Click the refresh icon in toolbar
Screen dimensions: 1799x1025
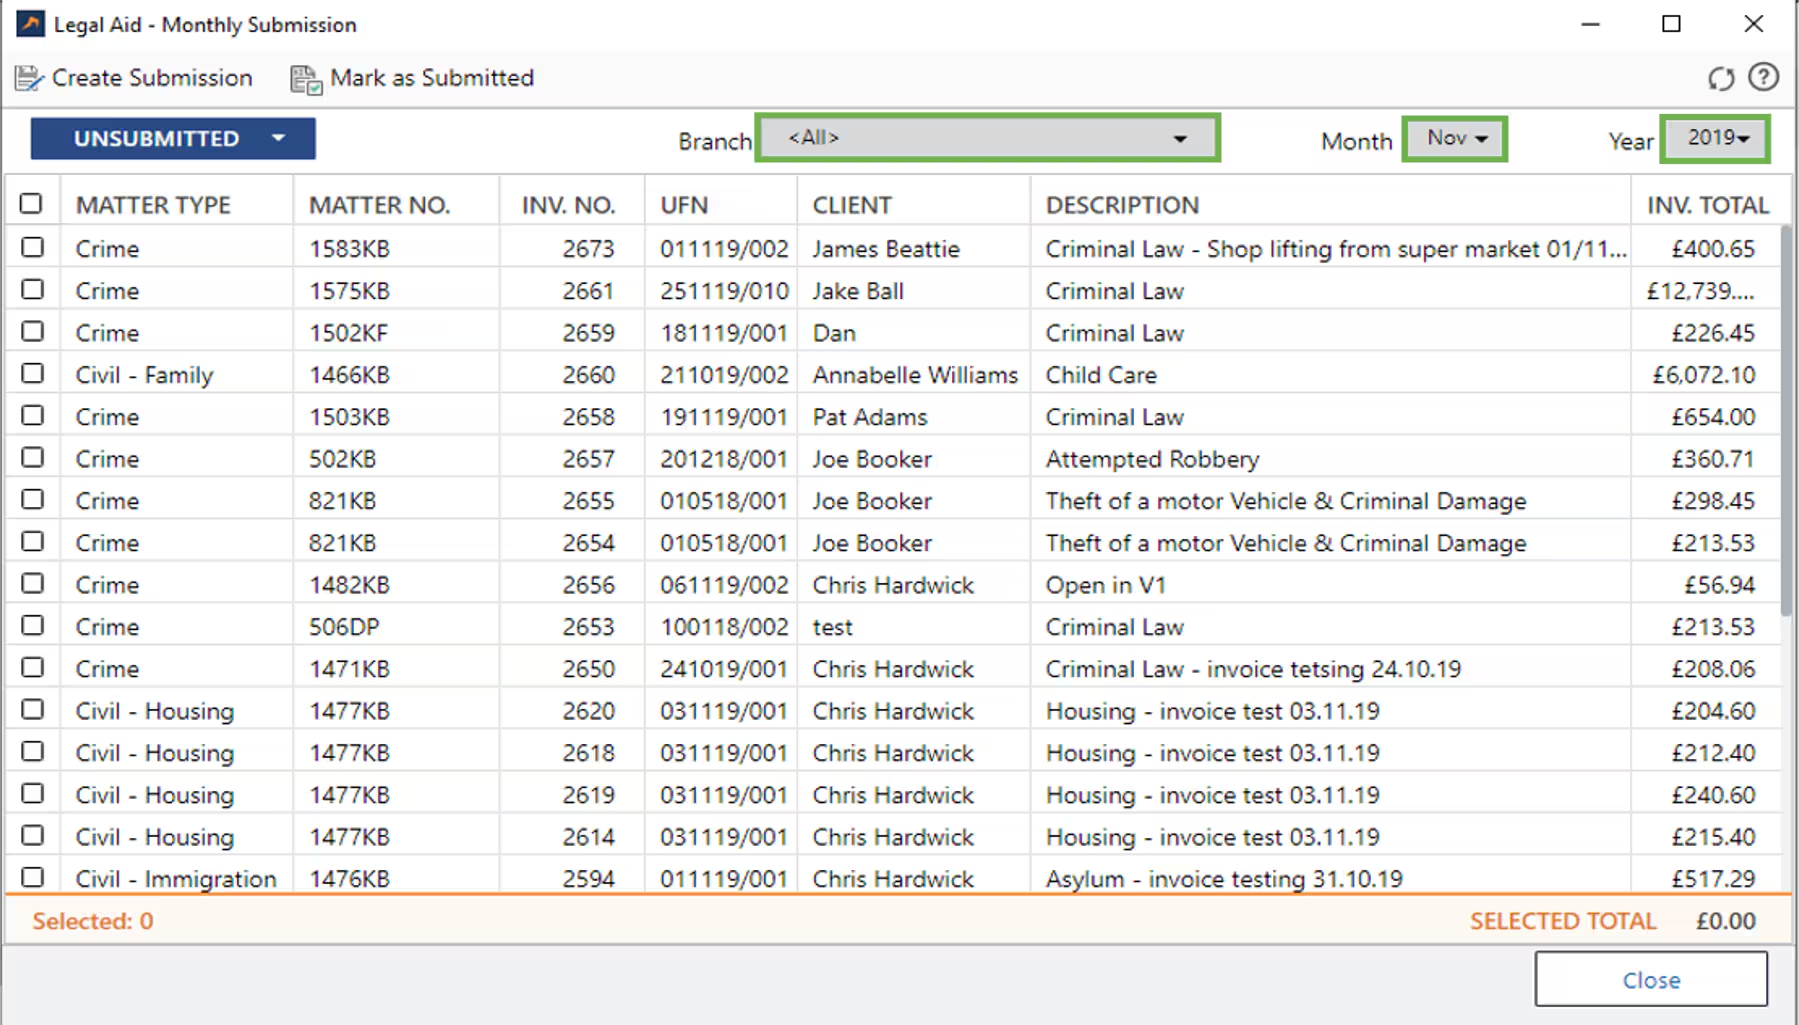1720,78
